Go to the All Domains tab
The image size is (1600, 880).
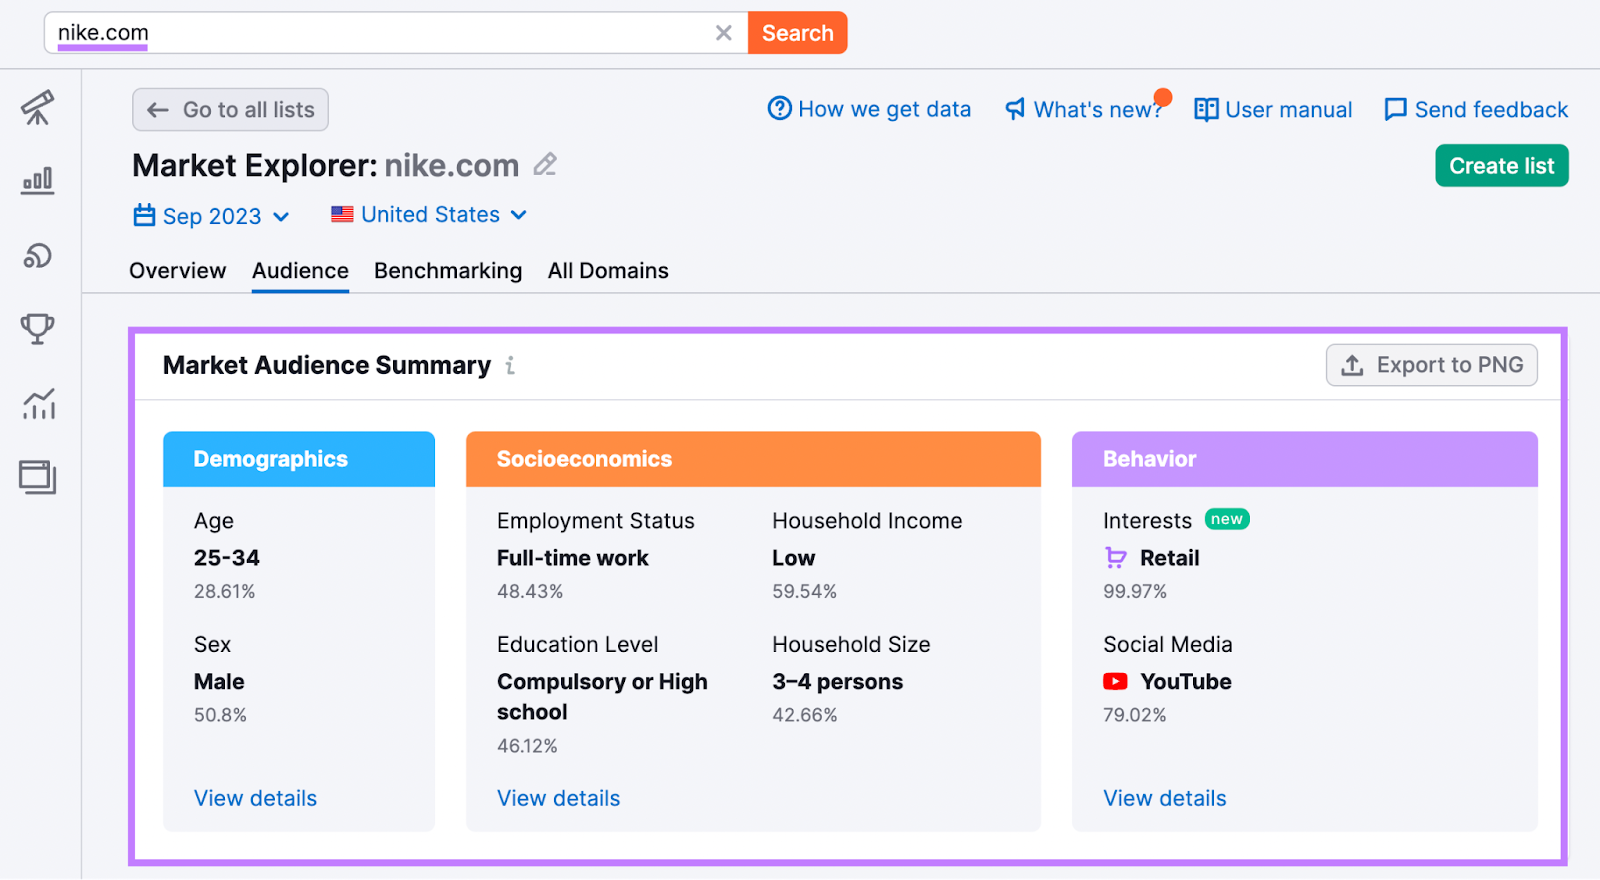[x=608, y=271]
